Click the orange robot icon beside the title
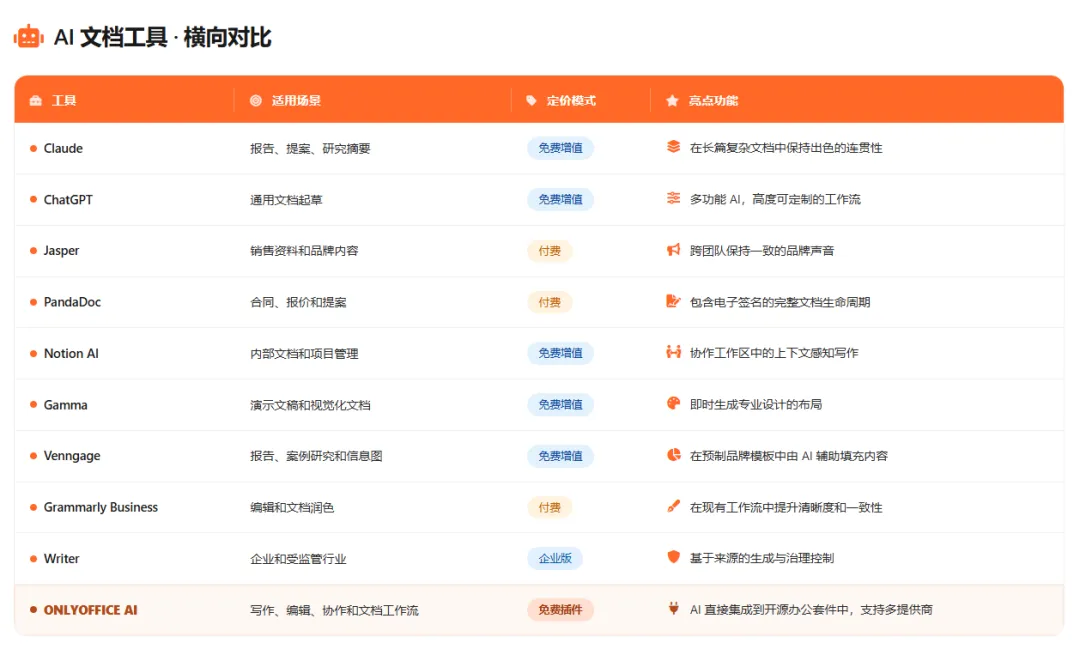This screenshot has width=1080, height=649. pyautogui.click(x=28, y=37)
